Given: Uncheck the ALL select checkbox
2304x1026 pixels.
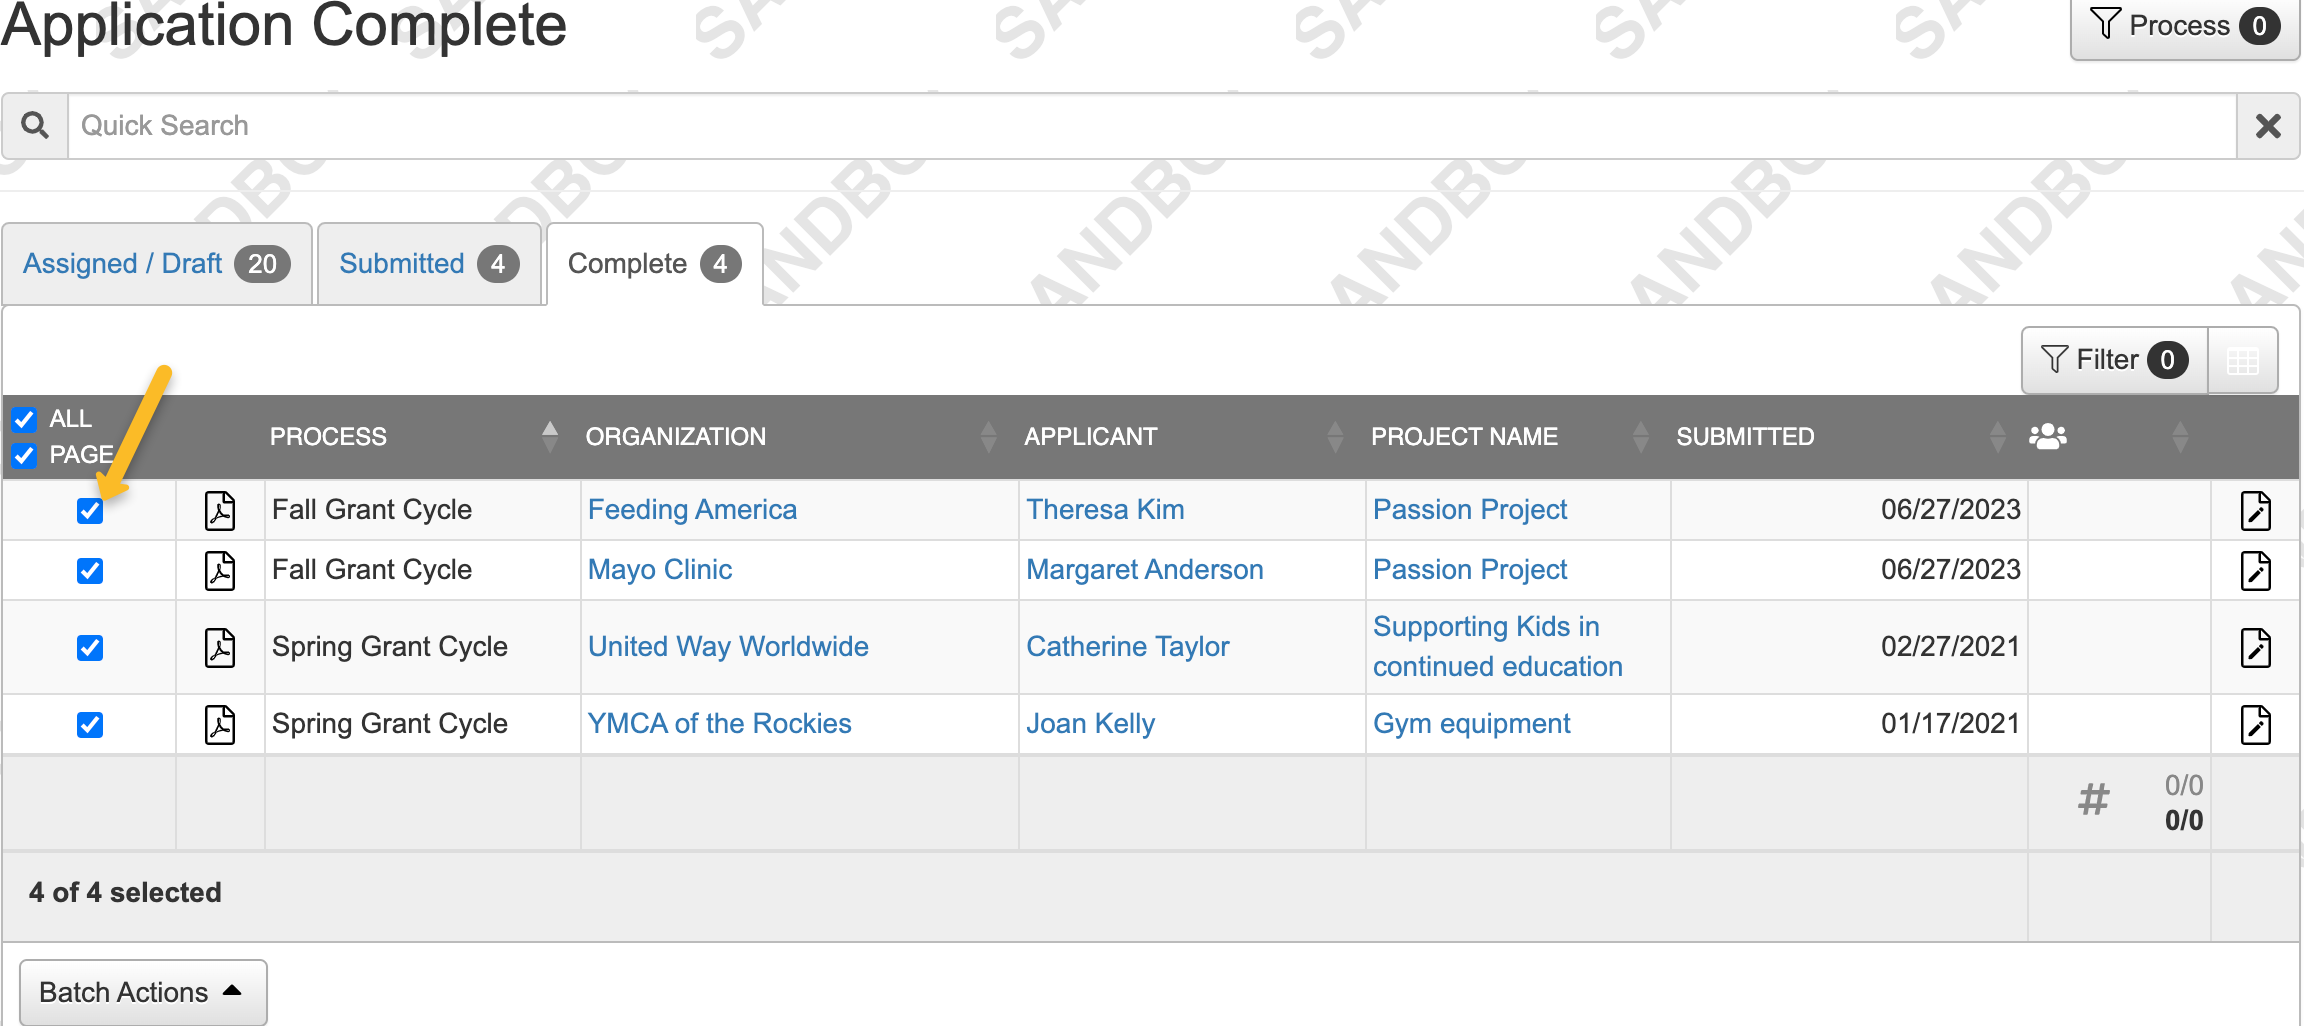Looking at the screenshot, I should 25,419.
